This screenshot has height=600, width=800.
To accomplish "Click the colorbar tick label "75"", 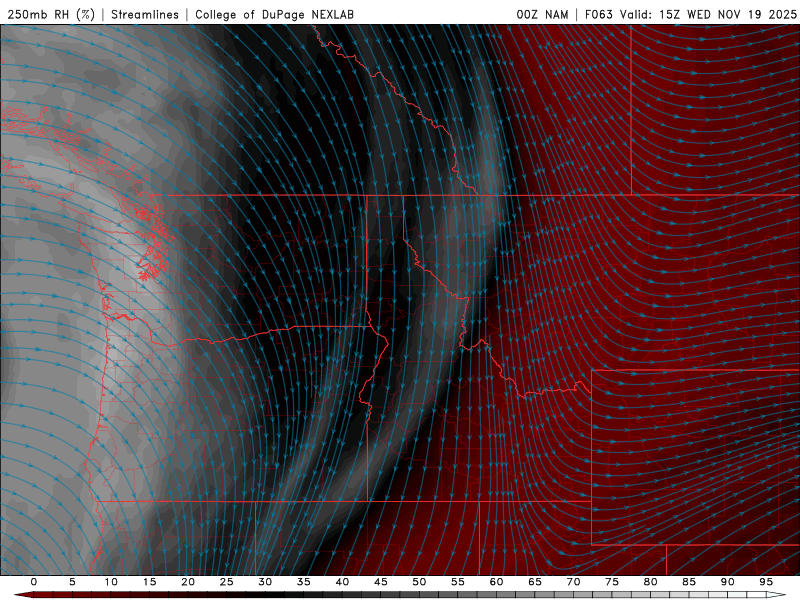I will pyautogui.click(x=612, y=582).
